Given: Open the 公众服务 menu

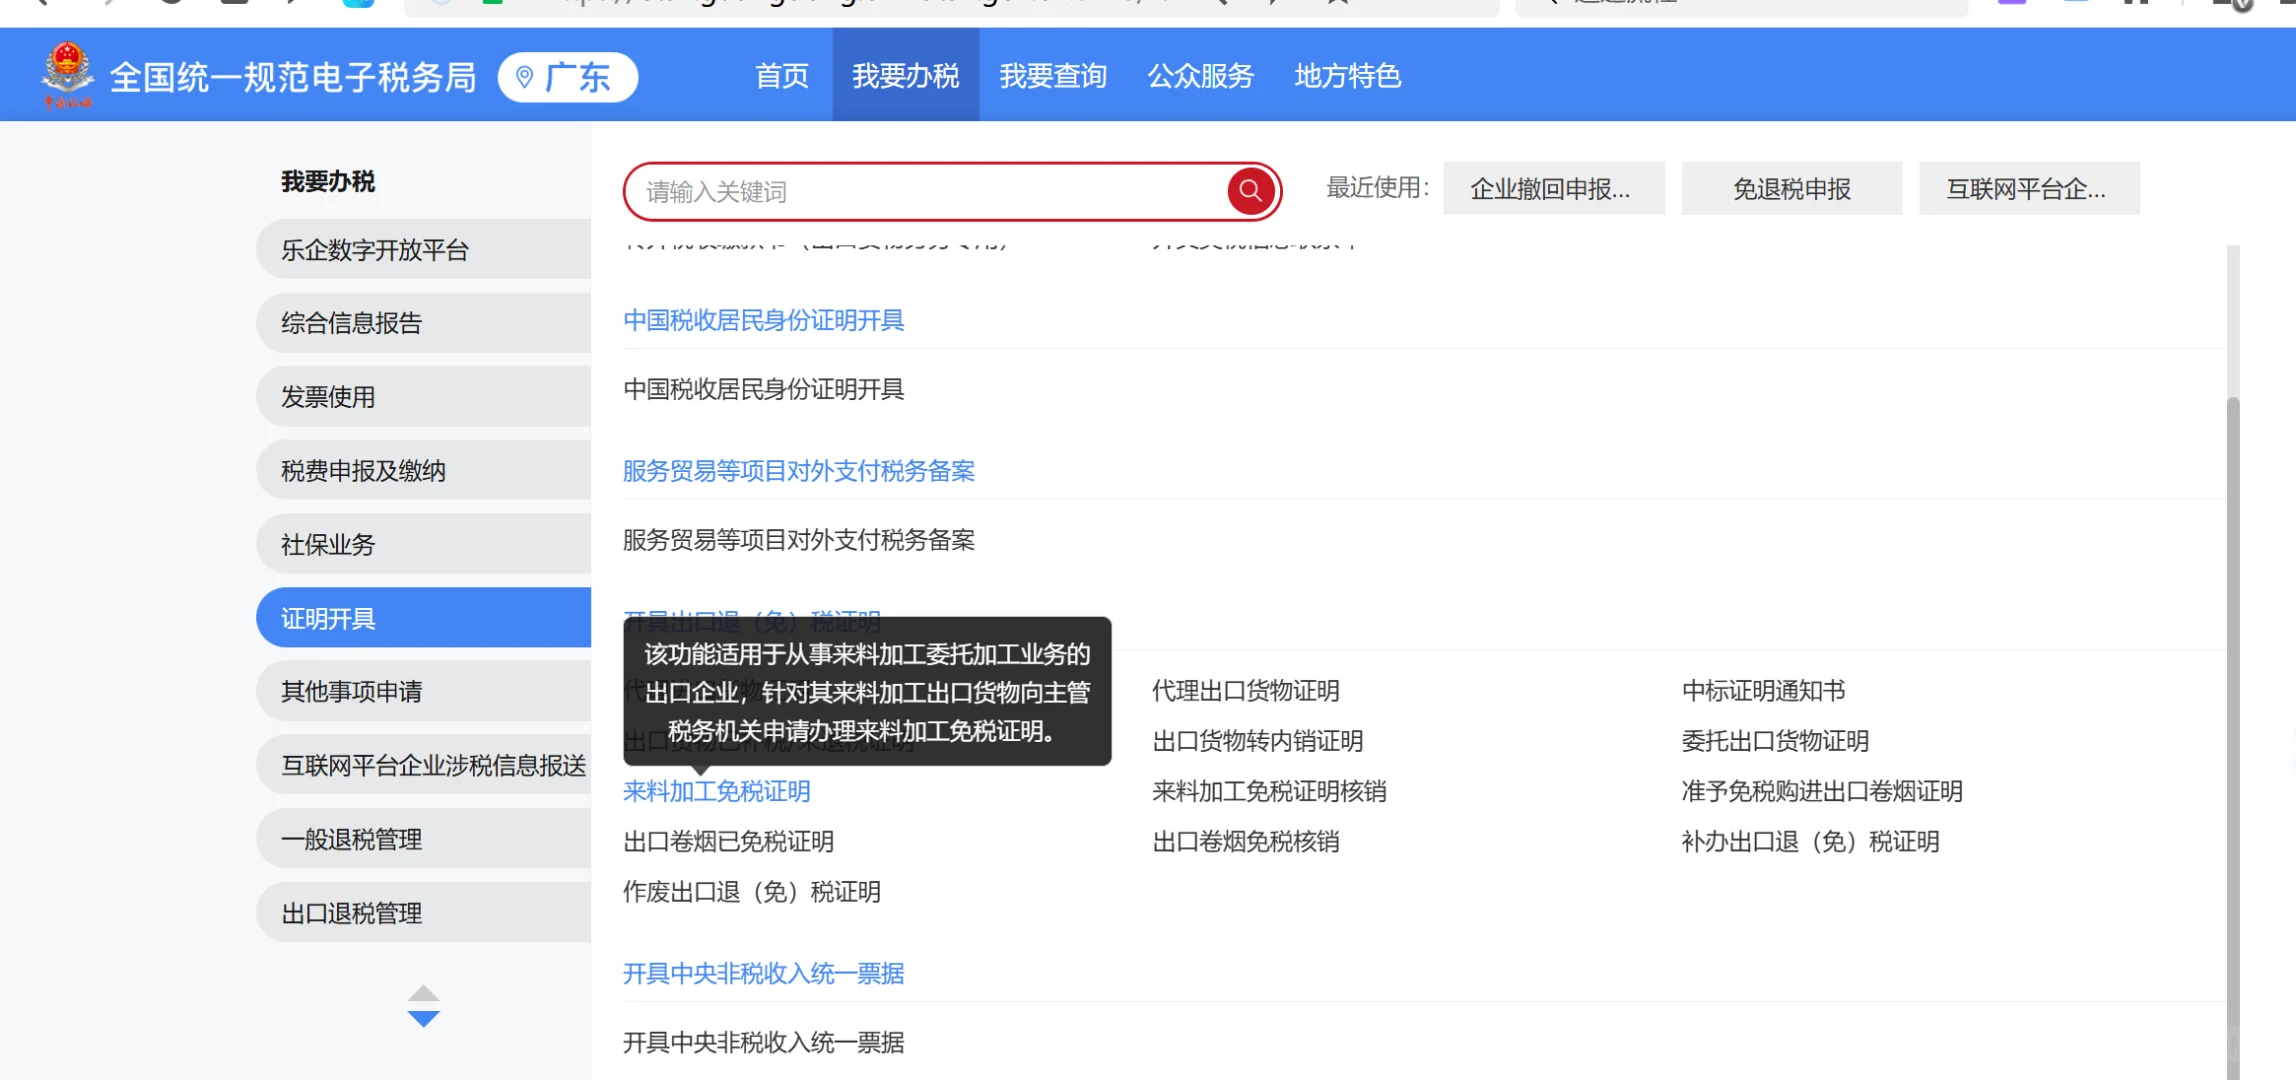Looking at the screenshot, I should point(1200,76).
